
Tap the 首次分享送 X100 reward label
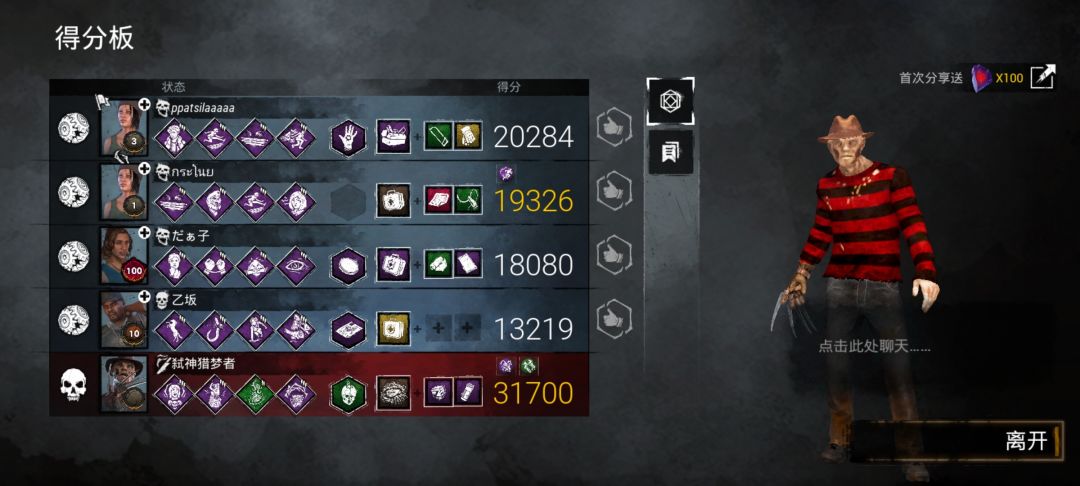click(x=962, y=78)
